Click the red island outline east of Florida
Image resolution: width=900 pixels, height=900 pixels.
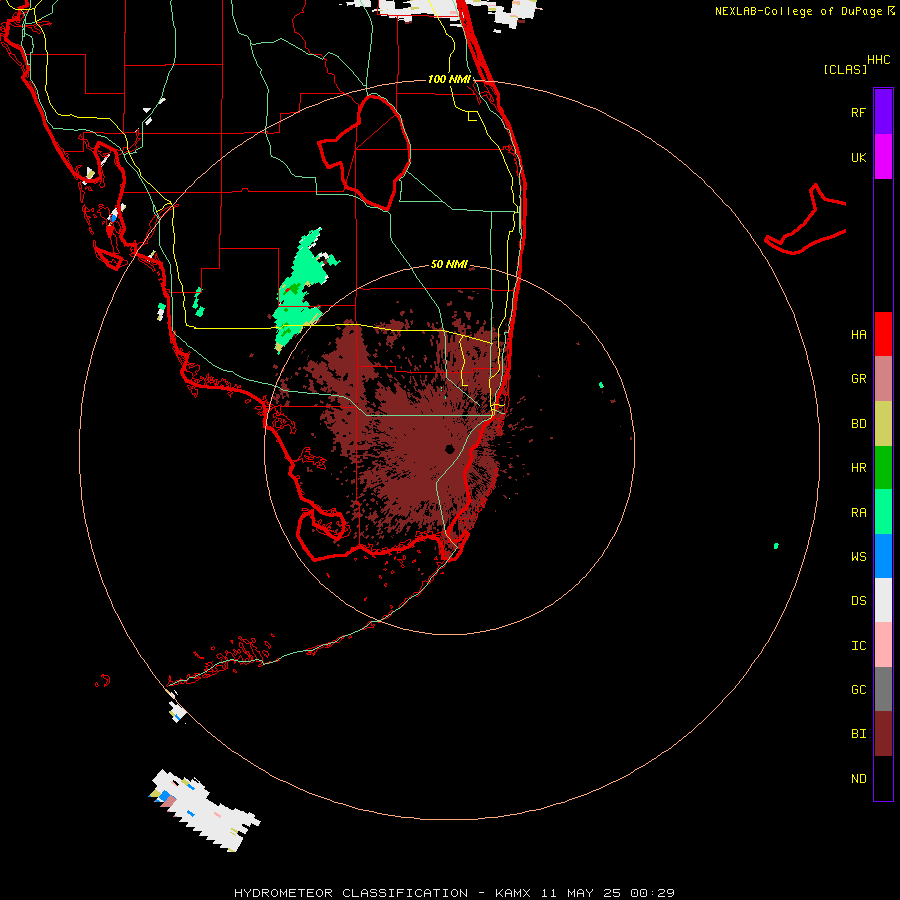click(x=806, y=221)
